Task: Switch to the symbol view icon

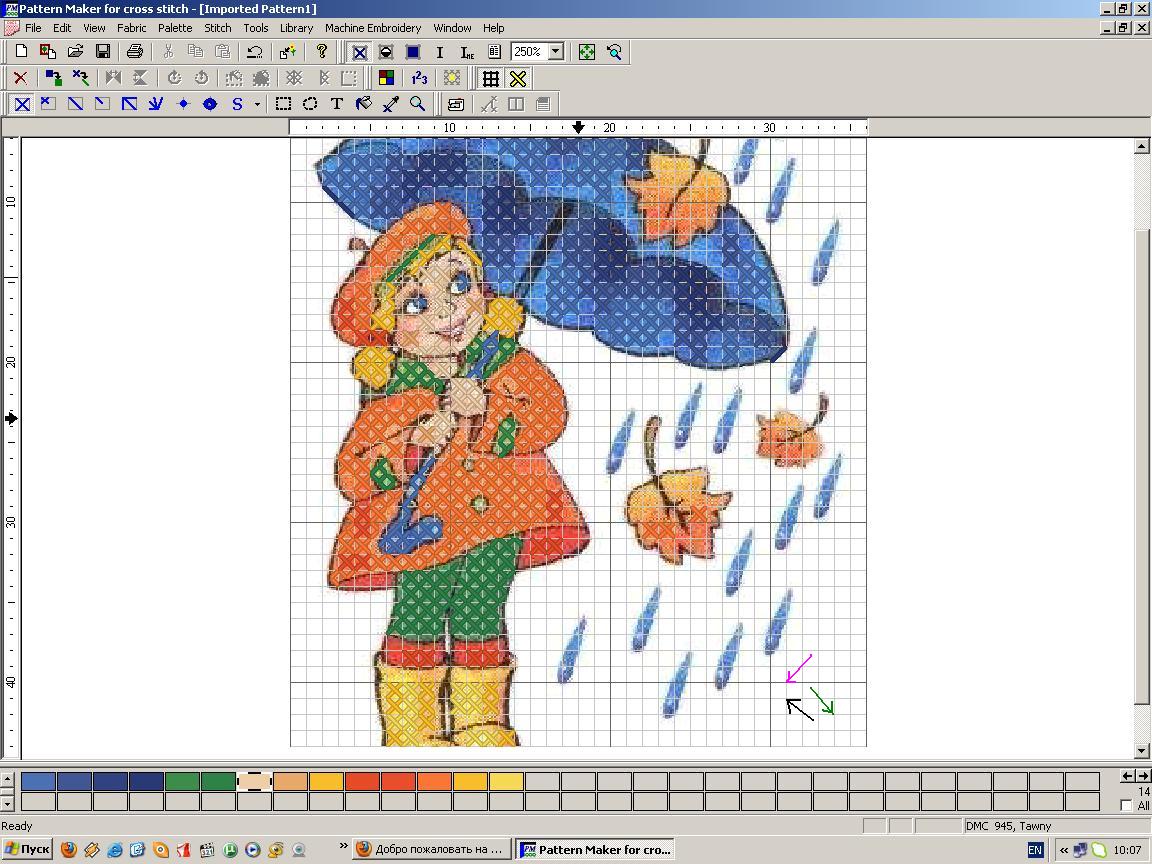Action: coord(386,52)
